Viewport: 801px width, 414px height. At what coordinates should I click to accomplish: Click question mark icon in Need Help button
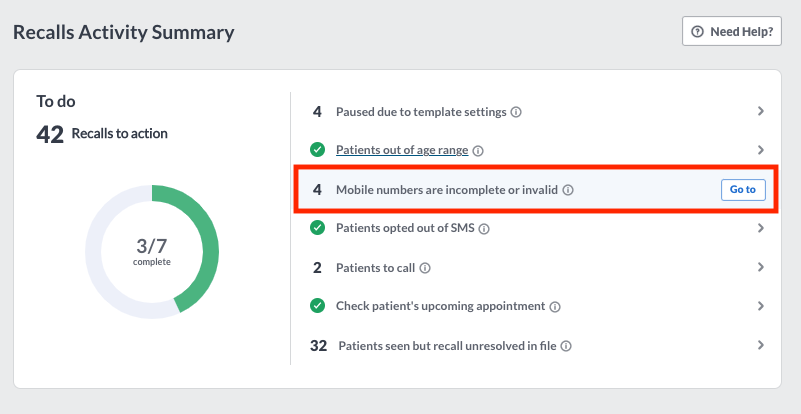click(697, 32)
